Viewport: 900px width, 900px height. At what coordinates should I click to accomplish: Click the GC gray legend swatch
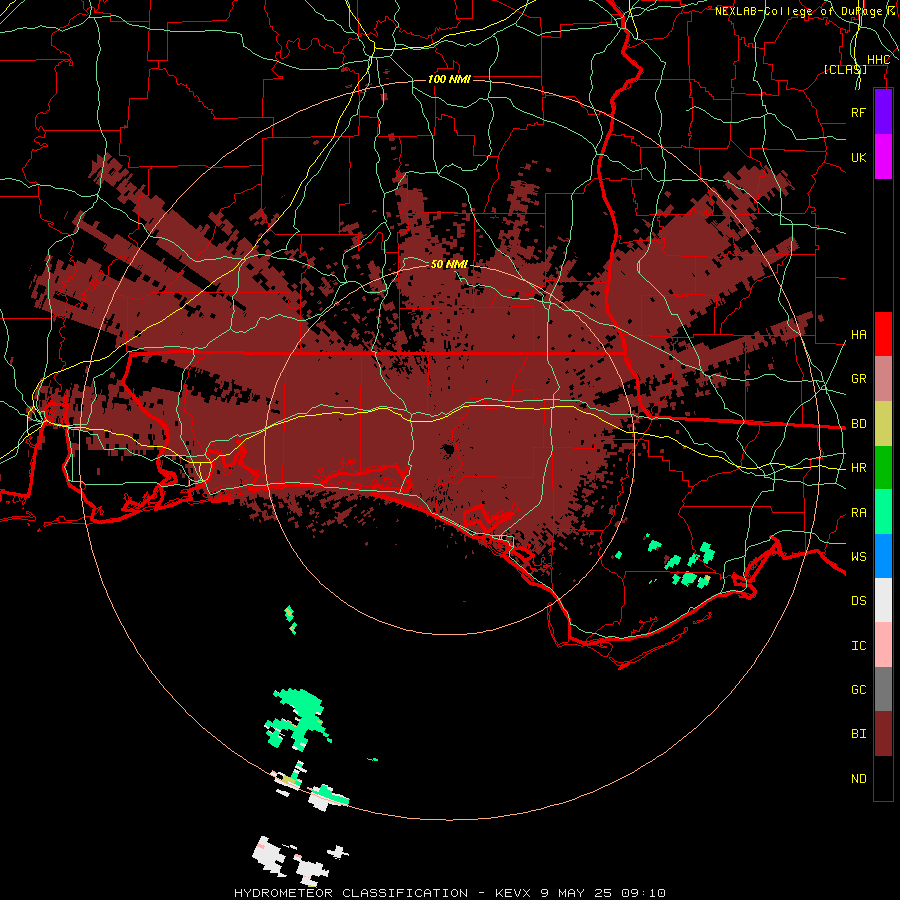pos(883,689)
